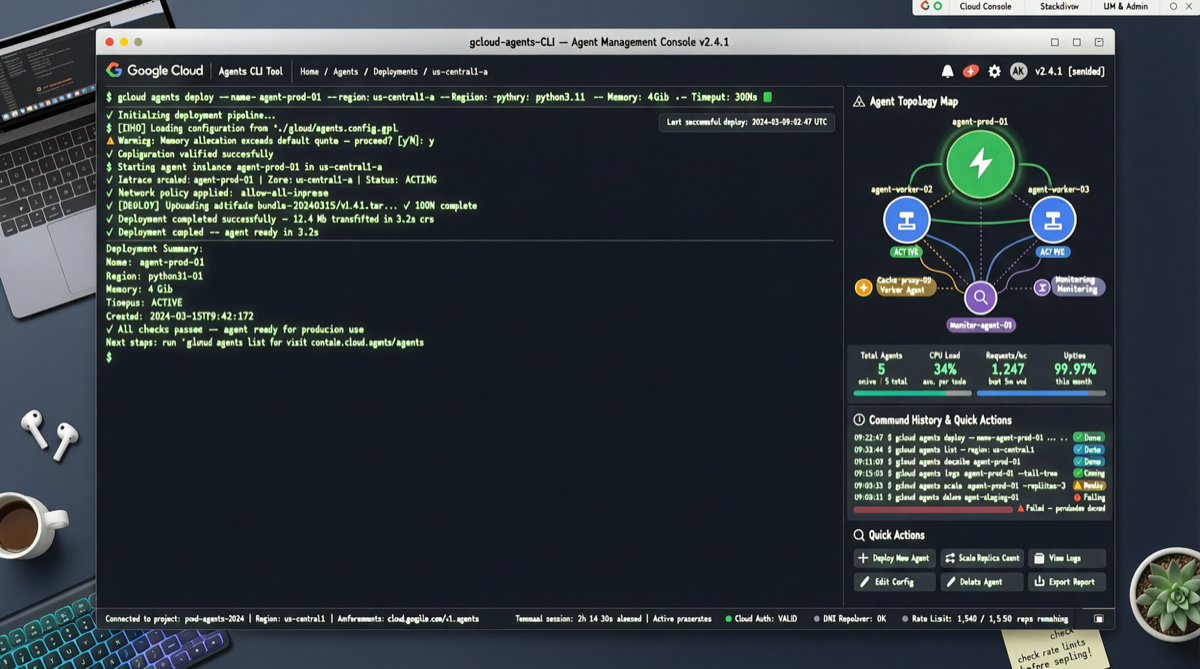Click the us-central1-a breadcrumb

coord(460,72)
